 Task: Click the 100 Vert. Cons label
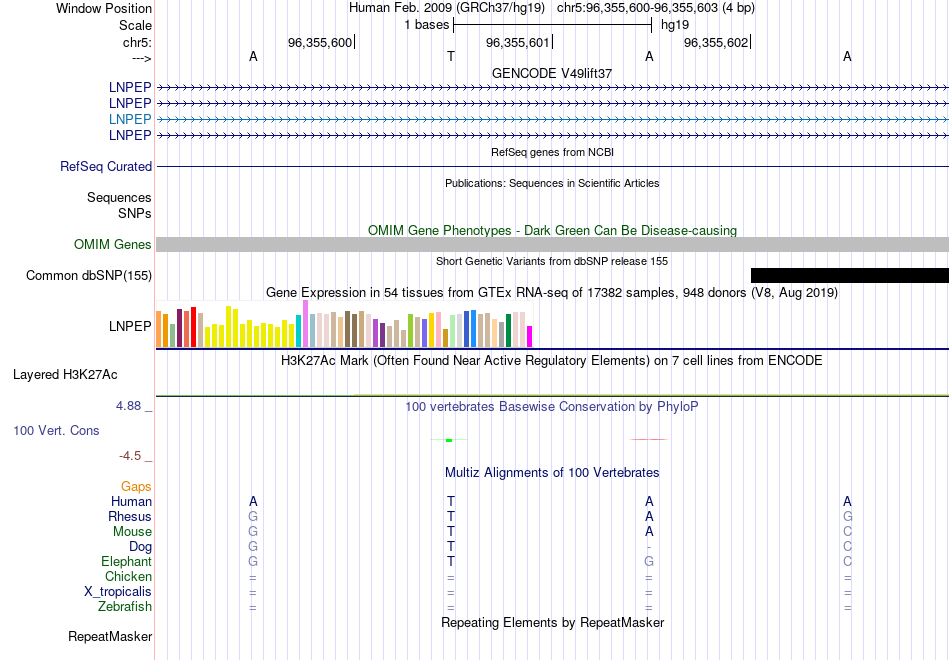pos(56,430)
